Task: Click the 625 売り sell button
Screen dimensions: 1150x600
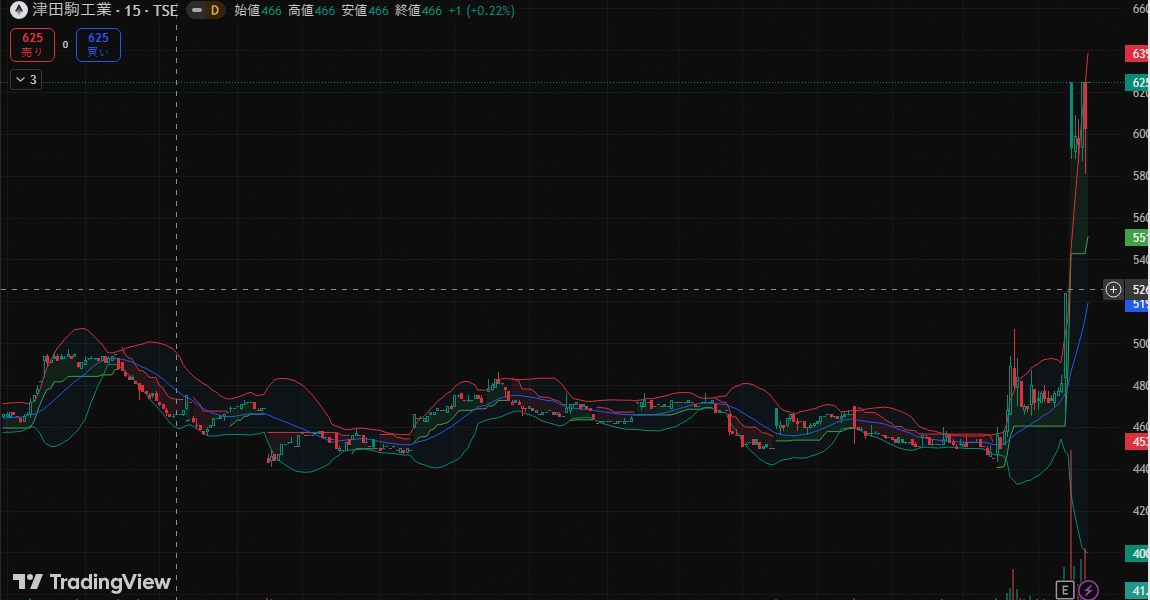Action: (x=32, y=45)
